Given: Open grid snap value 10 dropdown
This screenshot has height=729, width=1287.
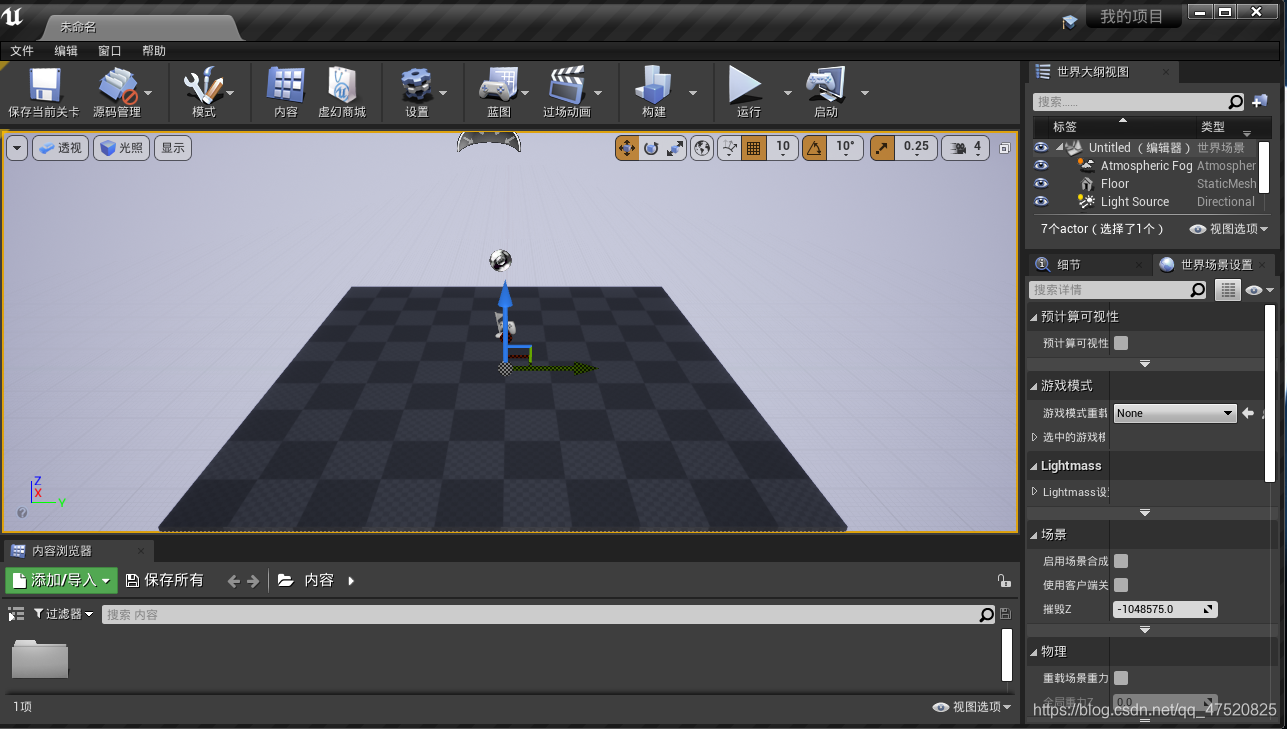Looking at the screenshot, I should (783, 148).
